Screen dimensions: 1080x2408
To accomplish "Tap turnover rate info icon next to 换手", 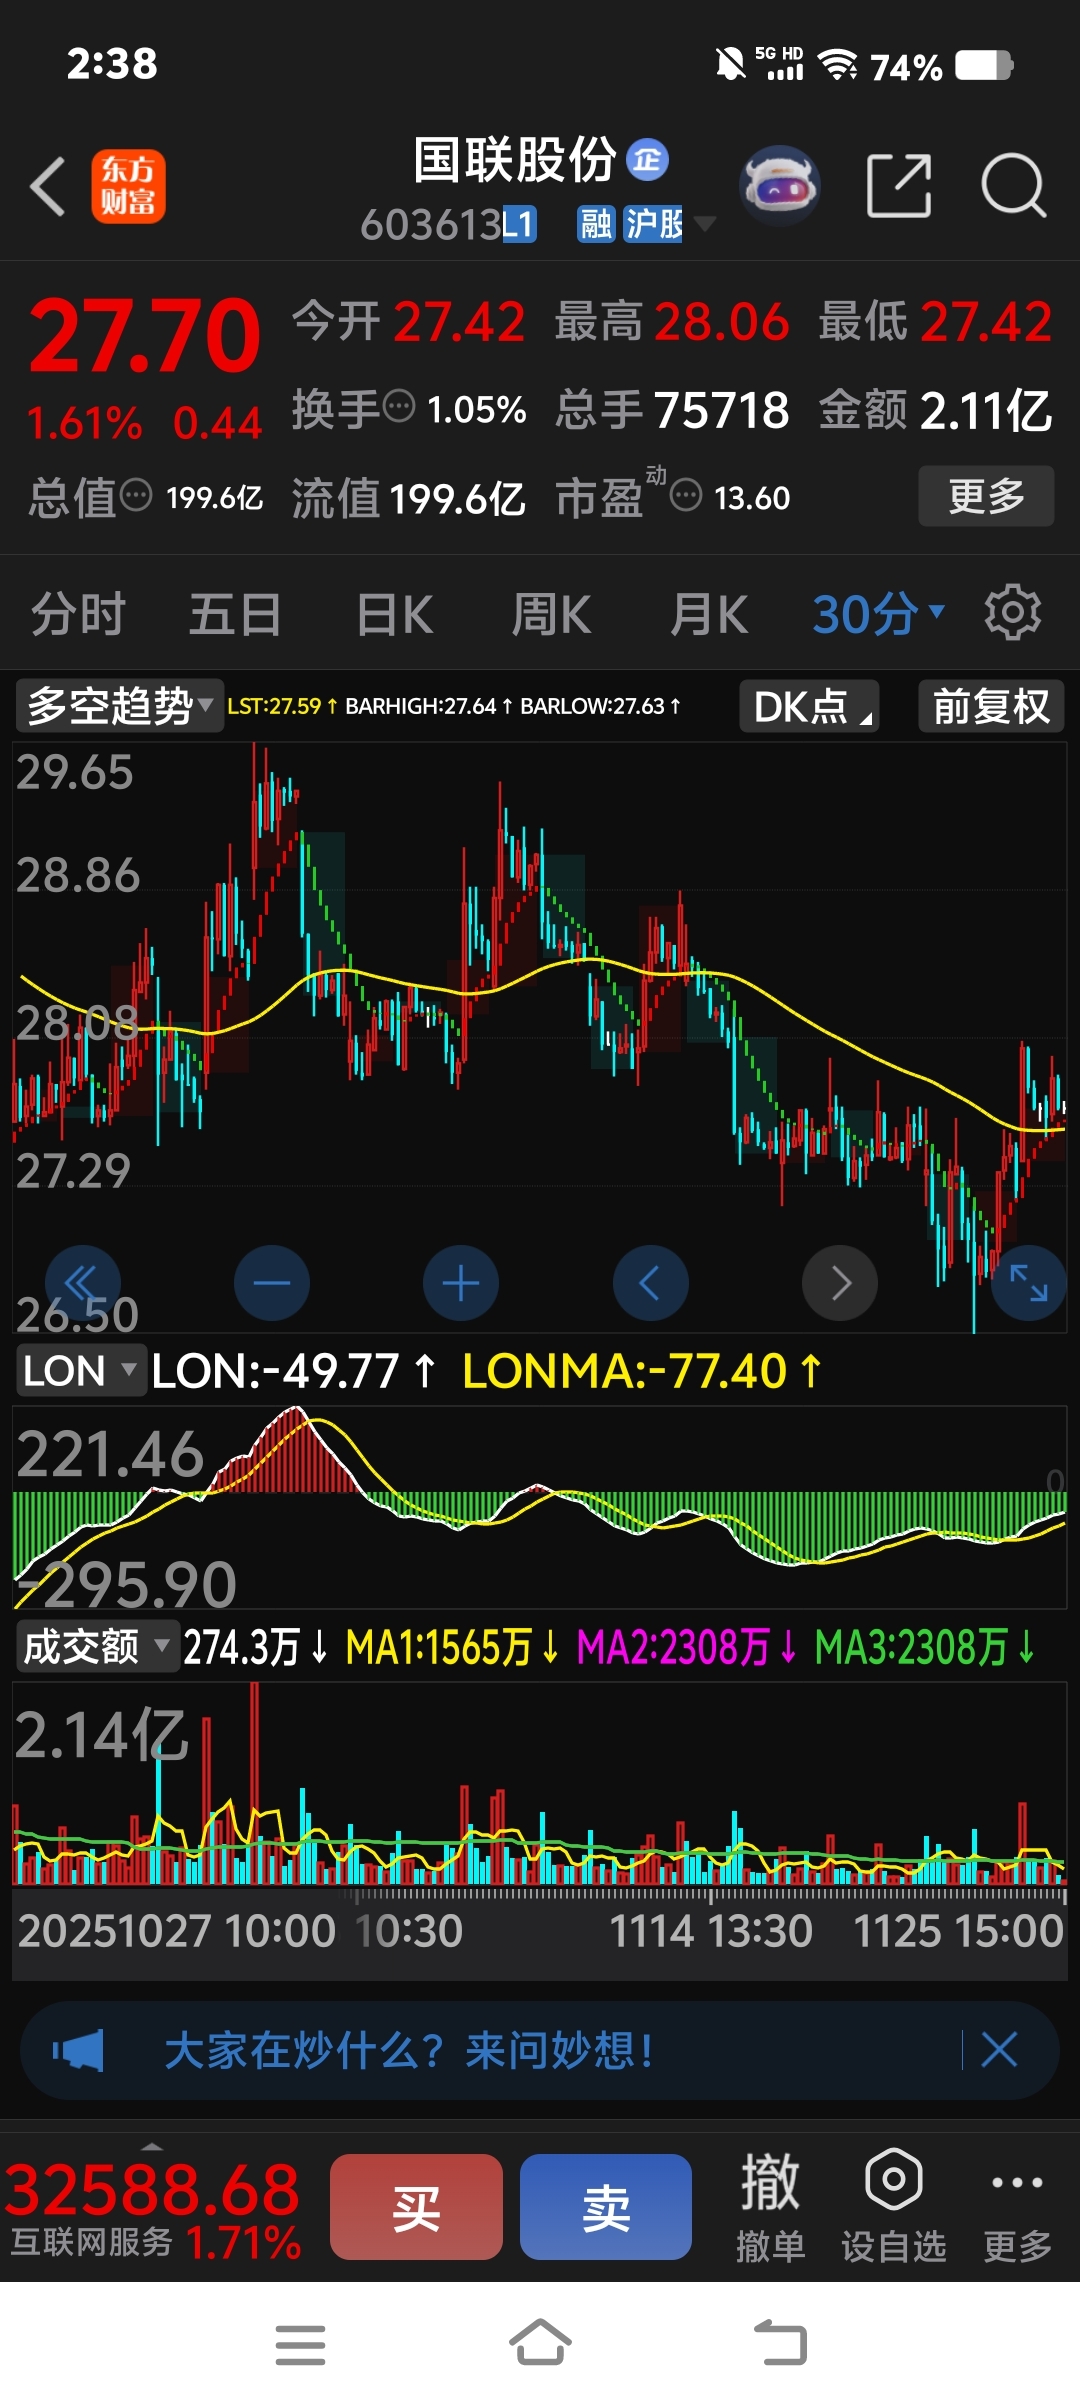I will pyautogui.click(x=399, y=407).
